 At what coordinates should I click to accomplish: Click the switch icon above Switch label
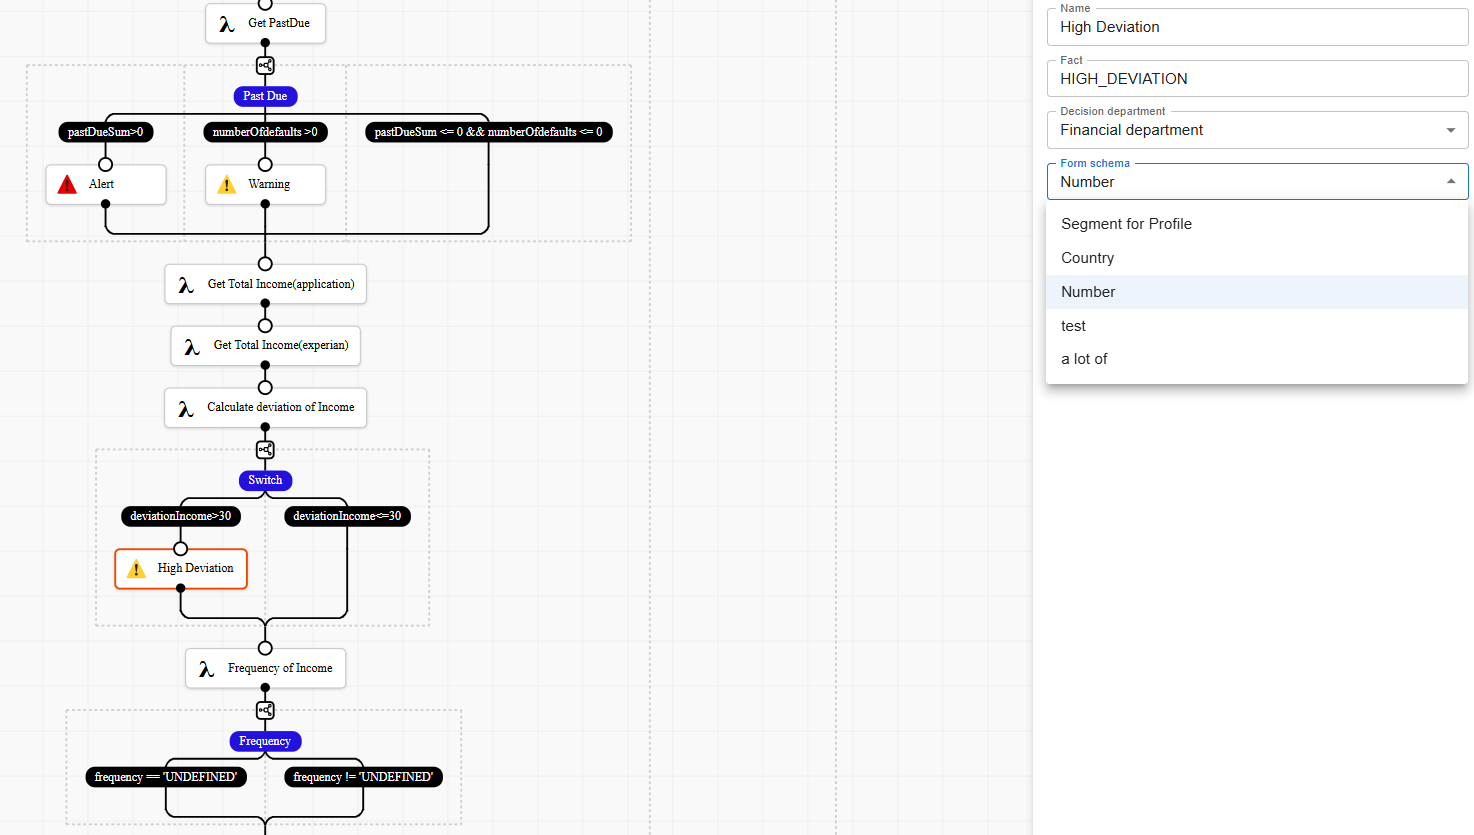[265, 450]
